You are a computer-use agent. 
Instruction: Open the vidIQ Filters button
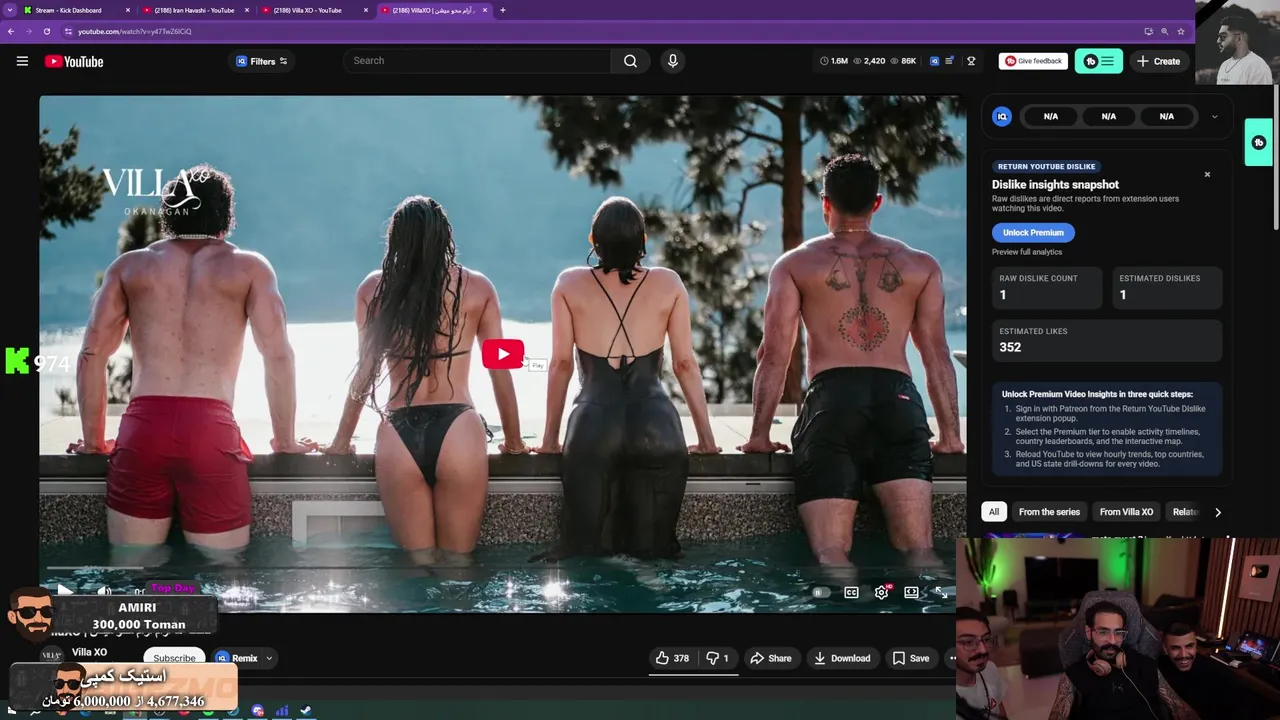point(261,61)
